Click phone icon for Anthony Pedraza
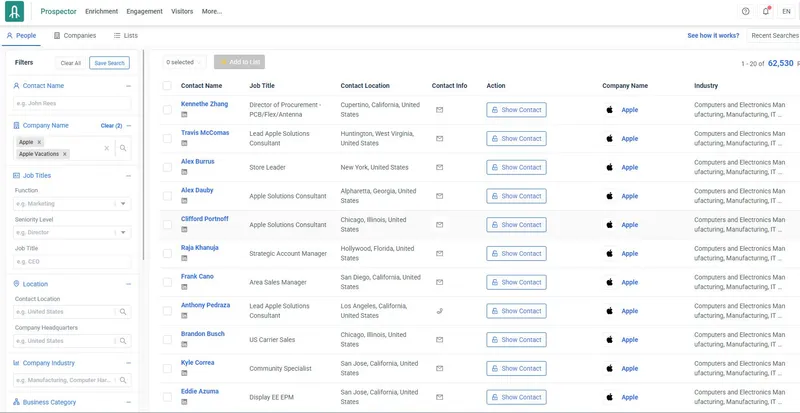 pyautogui.click(x=439, y=311)
